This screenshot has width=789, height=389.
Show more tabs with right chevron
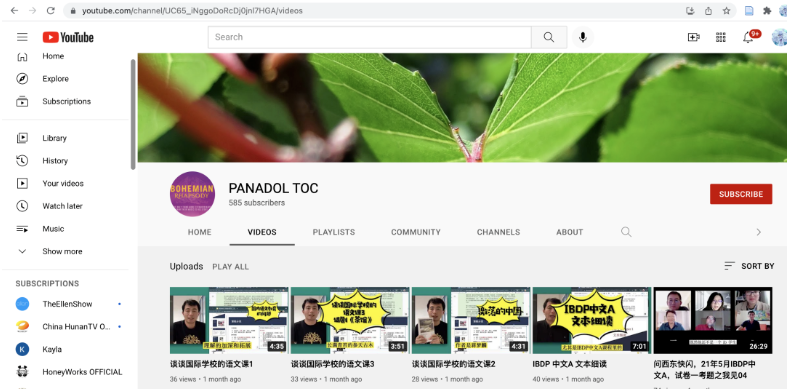[759, 232]
